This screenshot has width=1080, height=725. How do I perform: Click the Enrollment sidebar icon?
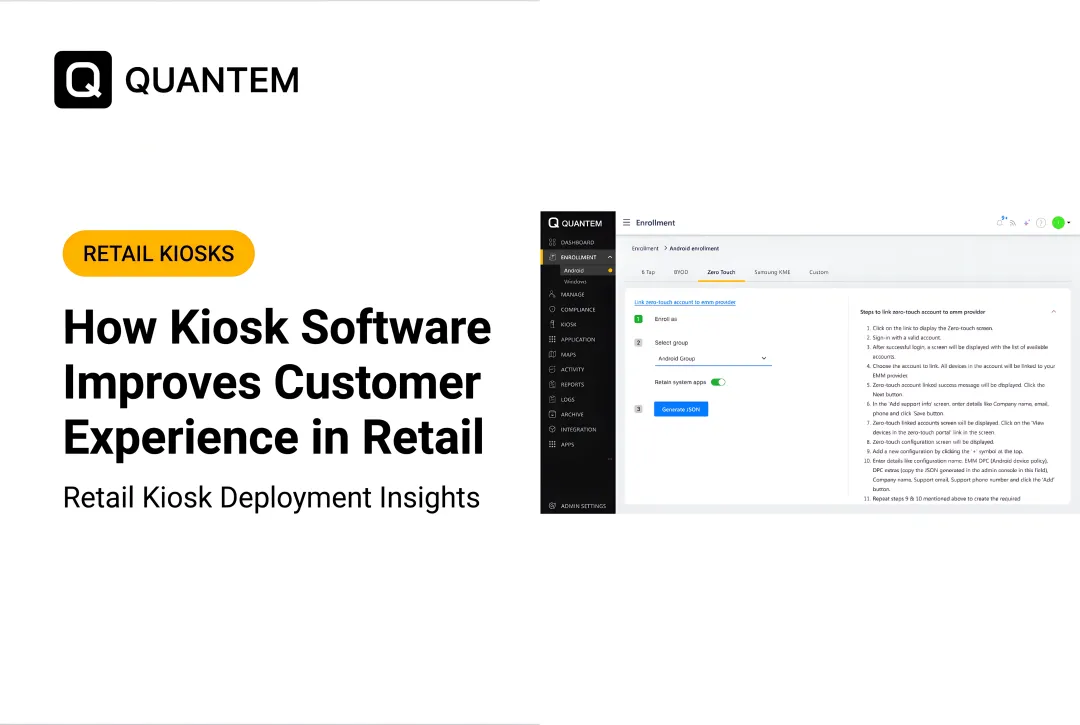click(552, 257)
